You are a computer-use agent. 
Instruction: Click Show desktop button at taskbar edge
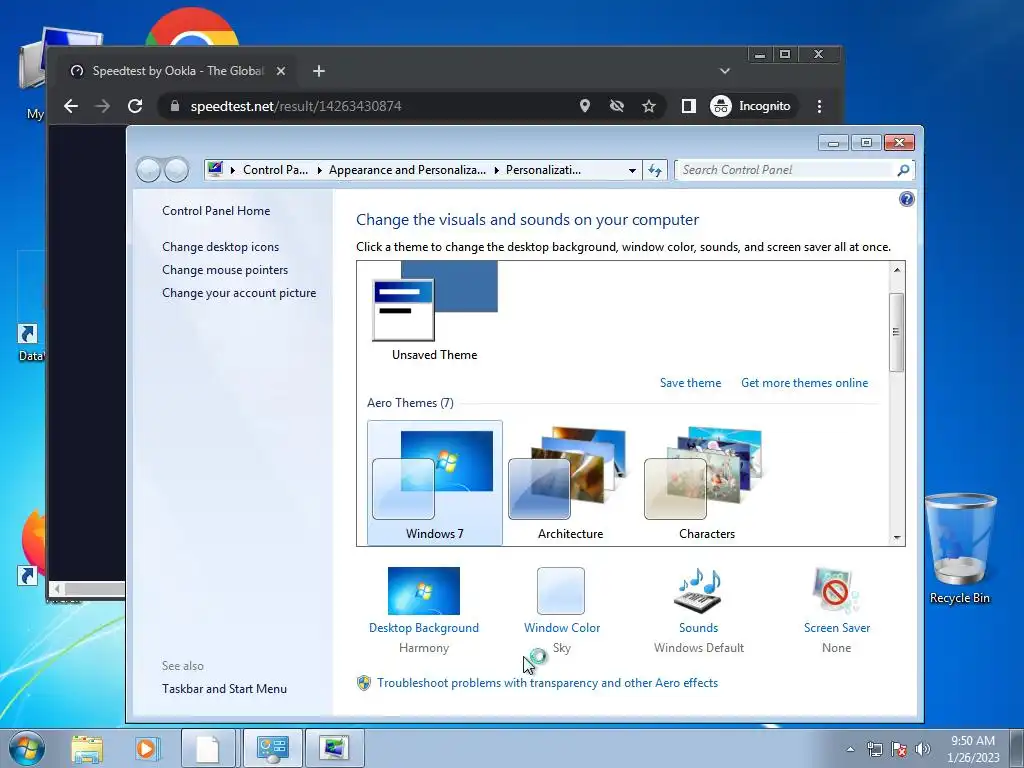[1017, 748]
